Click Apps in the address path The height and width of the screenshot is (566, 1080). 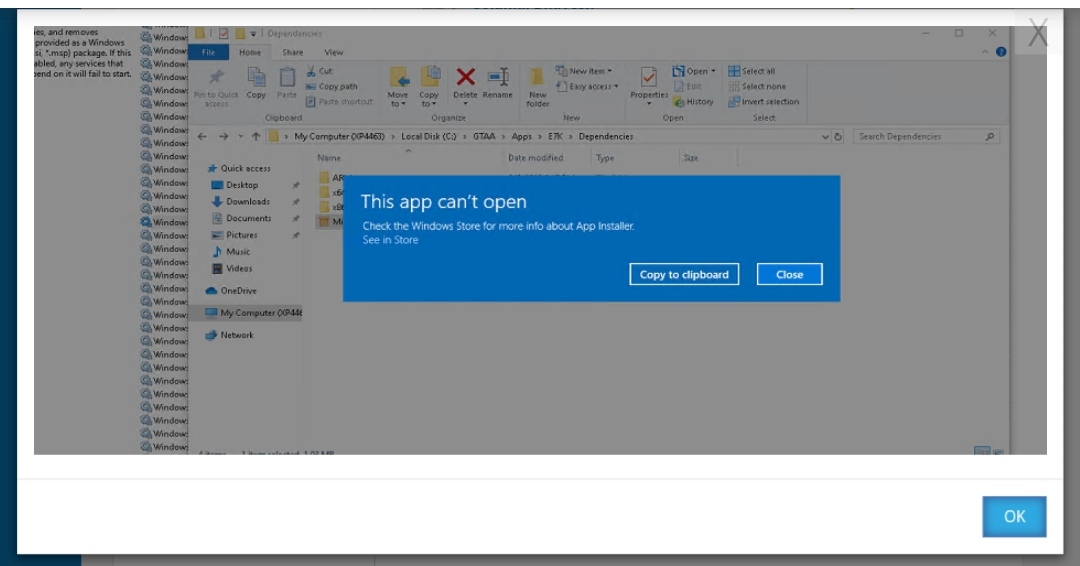coord(521,136)
